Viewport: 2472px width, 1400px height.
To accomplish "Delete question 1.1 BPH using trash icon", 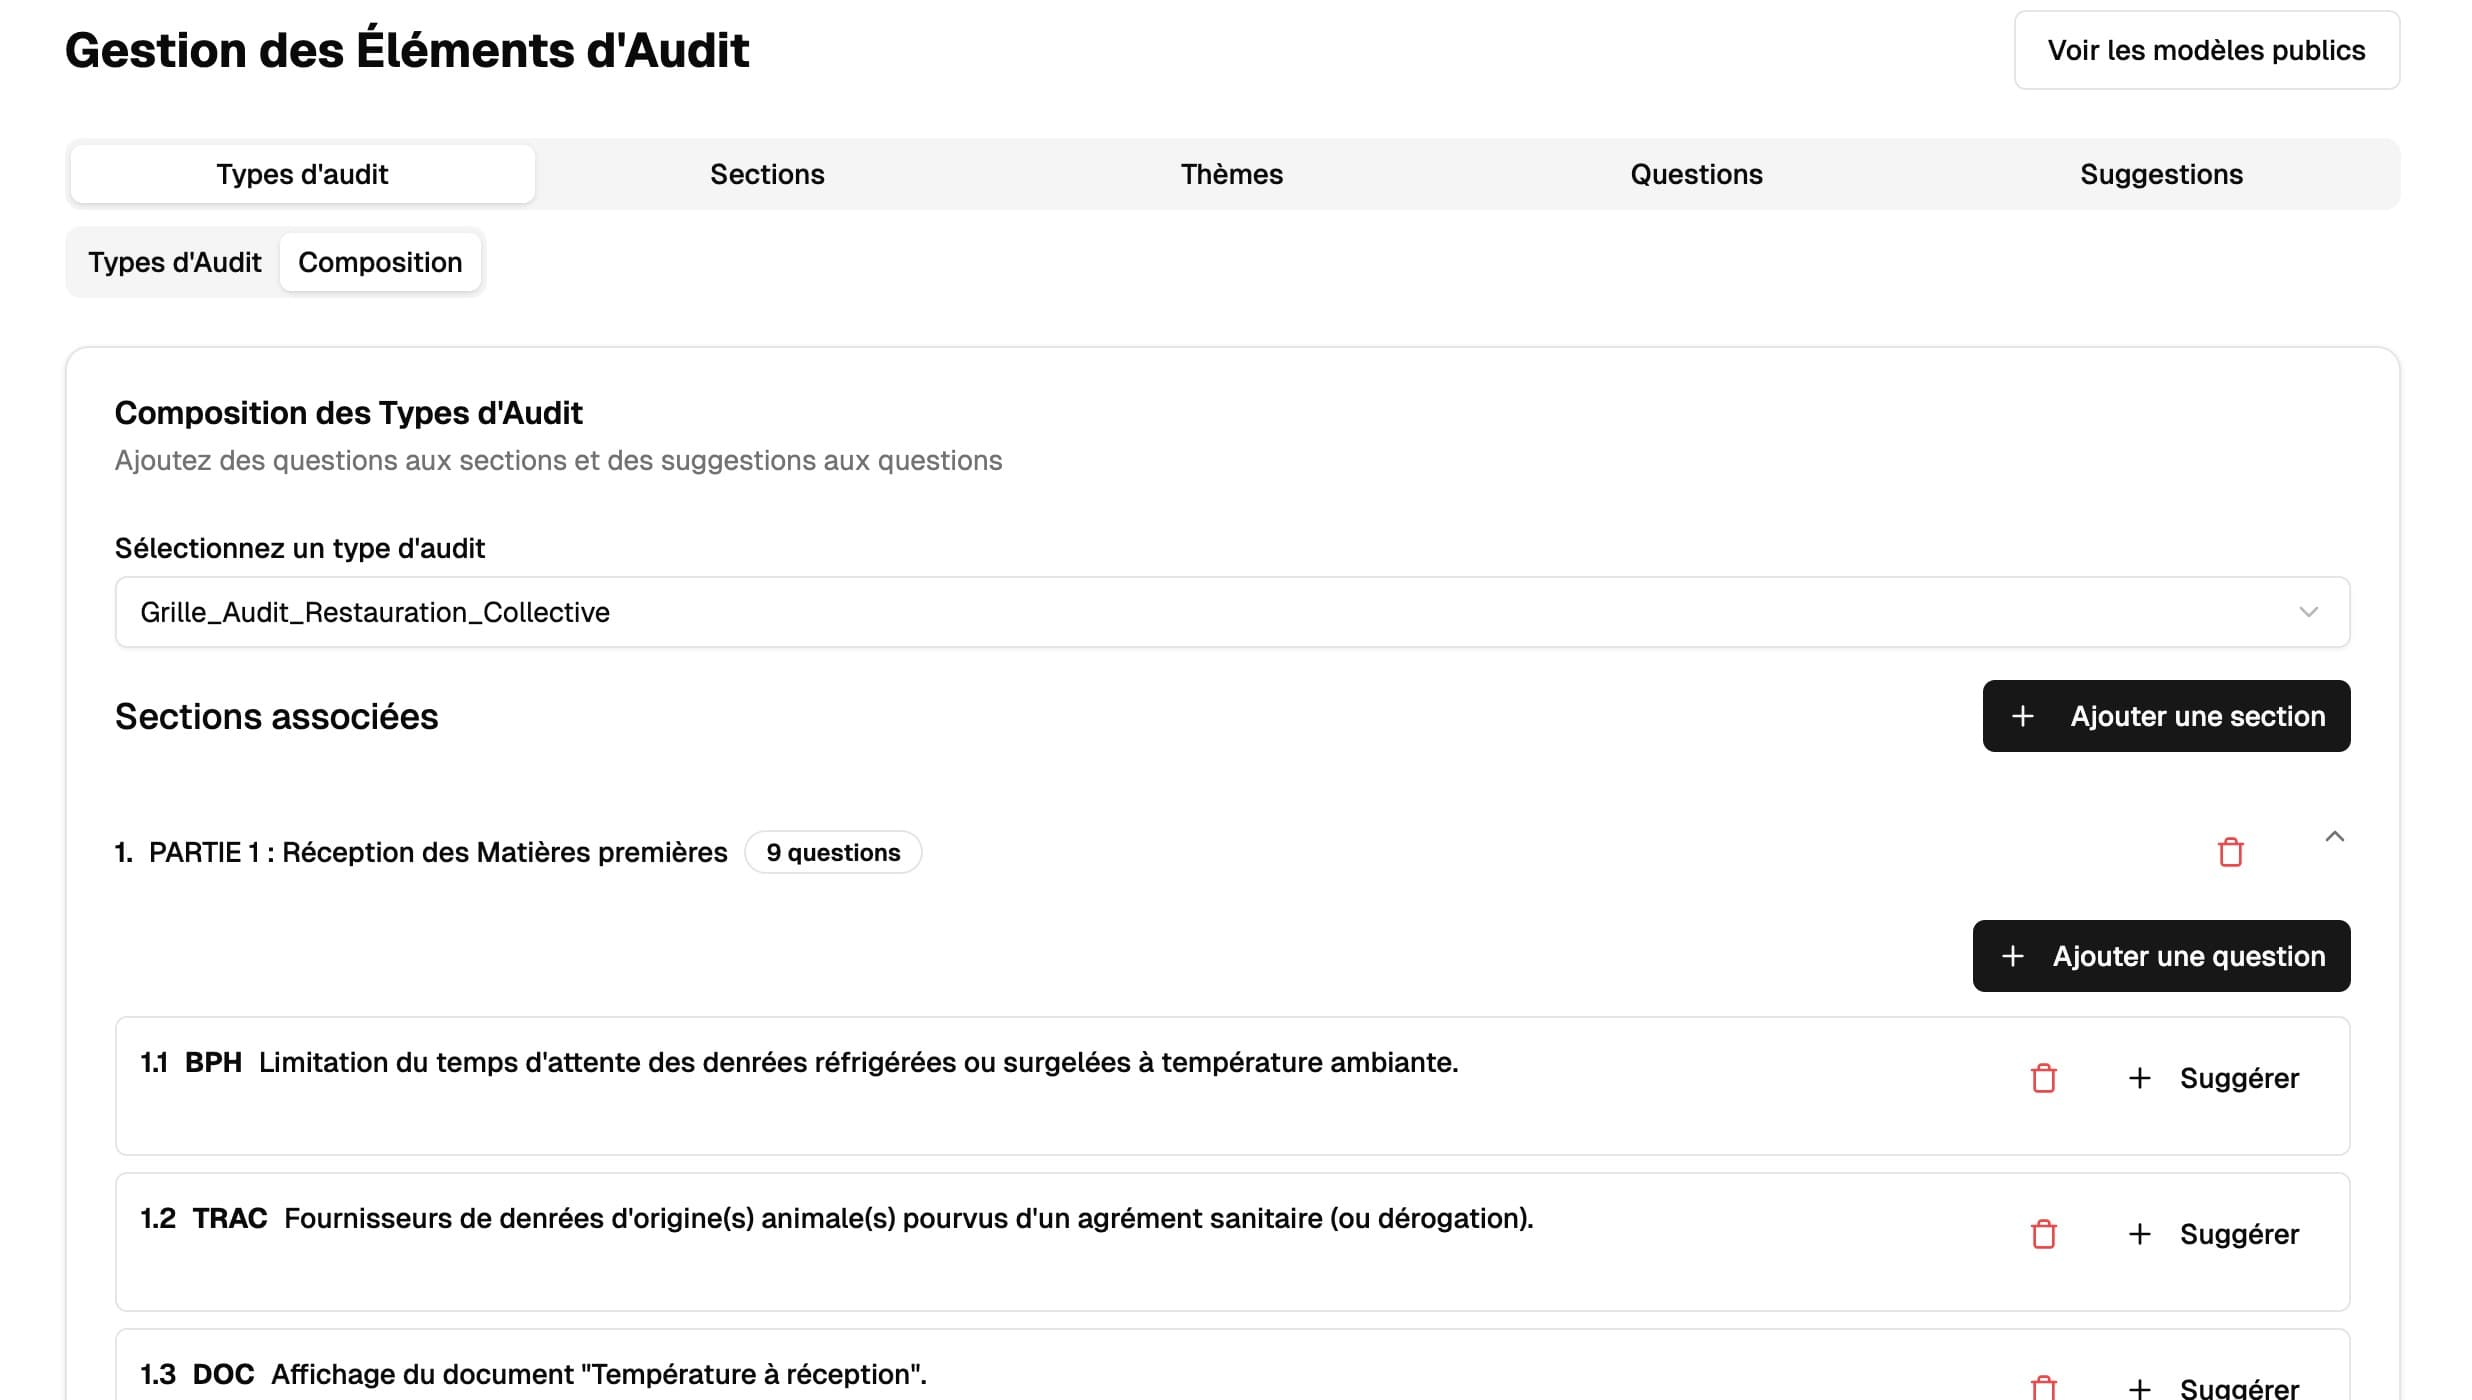I will pyautogui.click(x=2043, y=1078).
